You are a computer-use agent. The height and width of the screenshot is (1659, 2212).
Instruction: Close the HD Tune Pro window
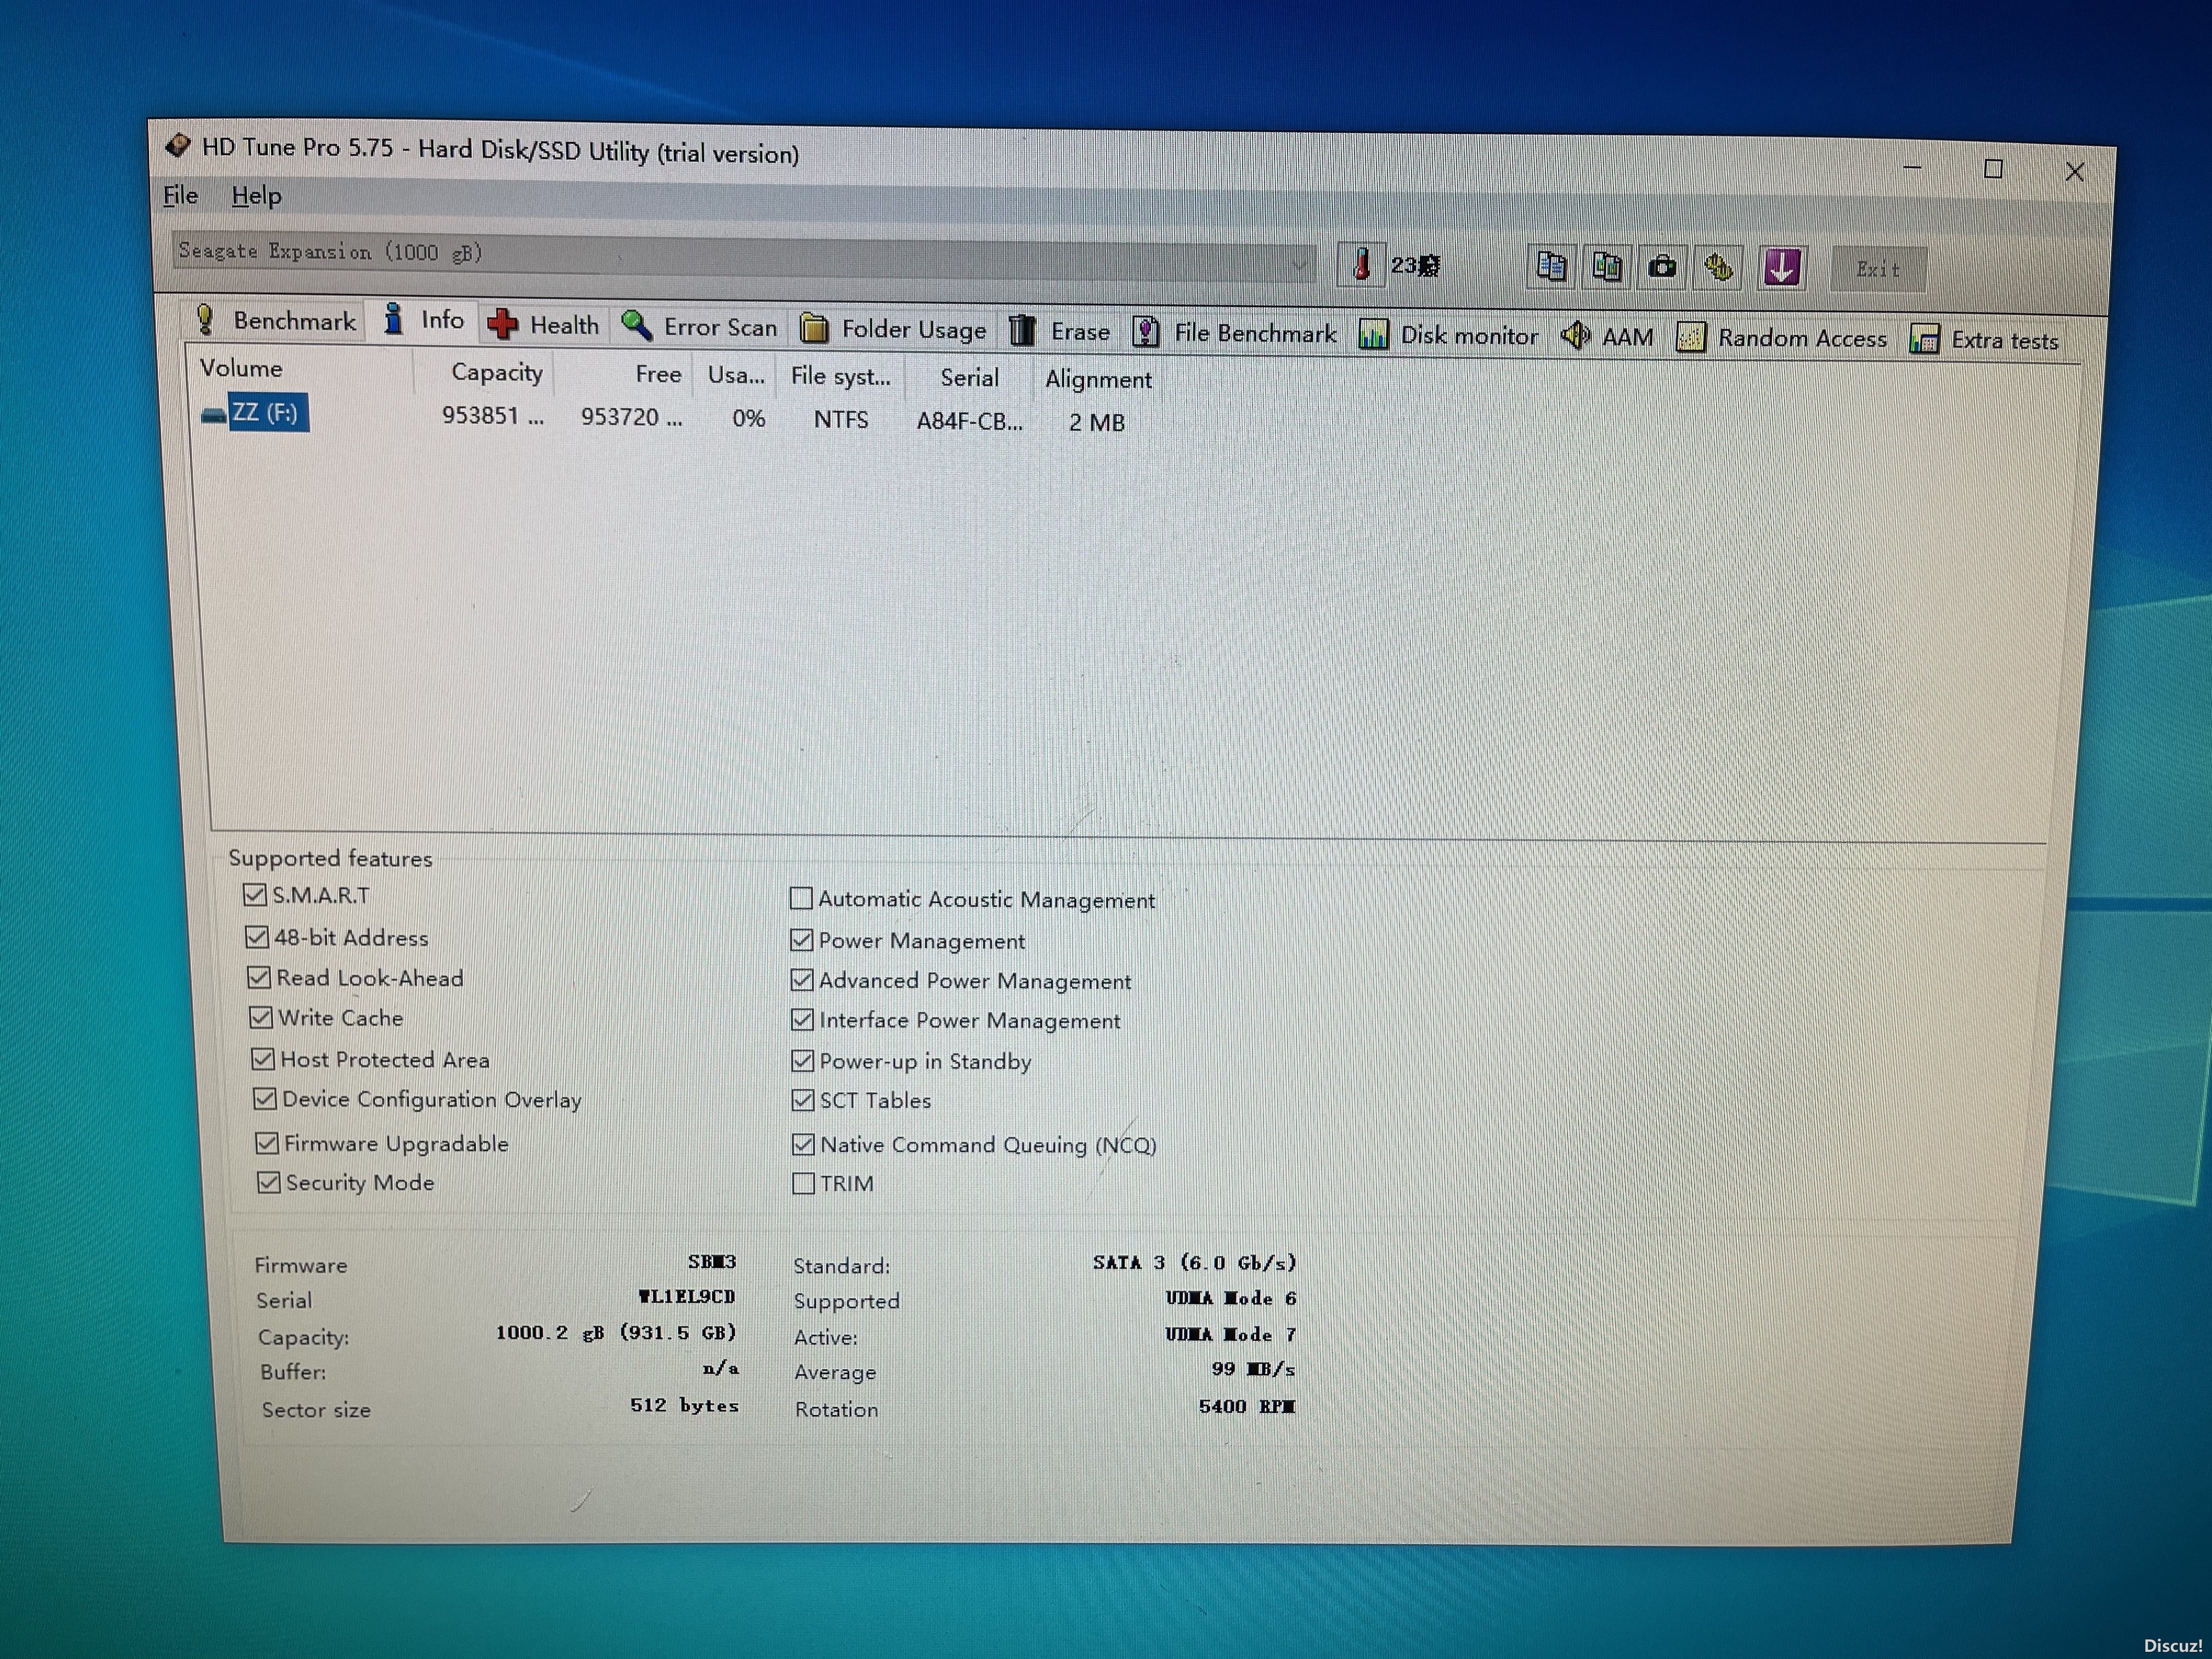point(2074,172)
